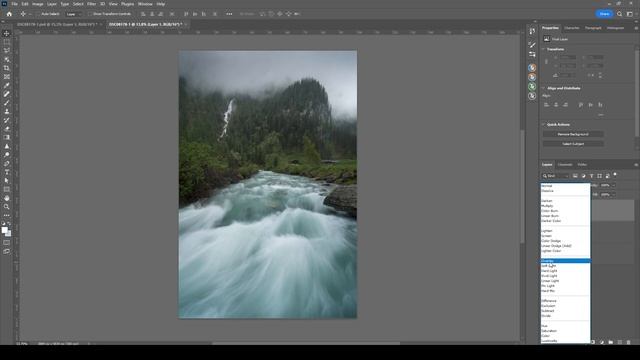Viewport: 640px width, 360px height.
Task: Choose Hard Light blend mode
Action: (x=565, y=271)
